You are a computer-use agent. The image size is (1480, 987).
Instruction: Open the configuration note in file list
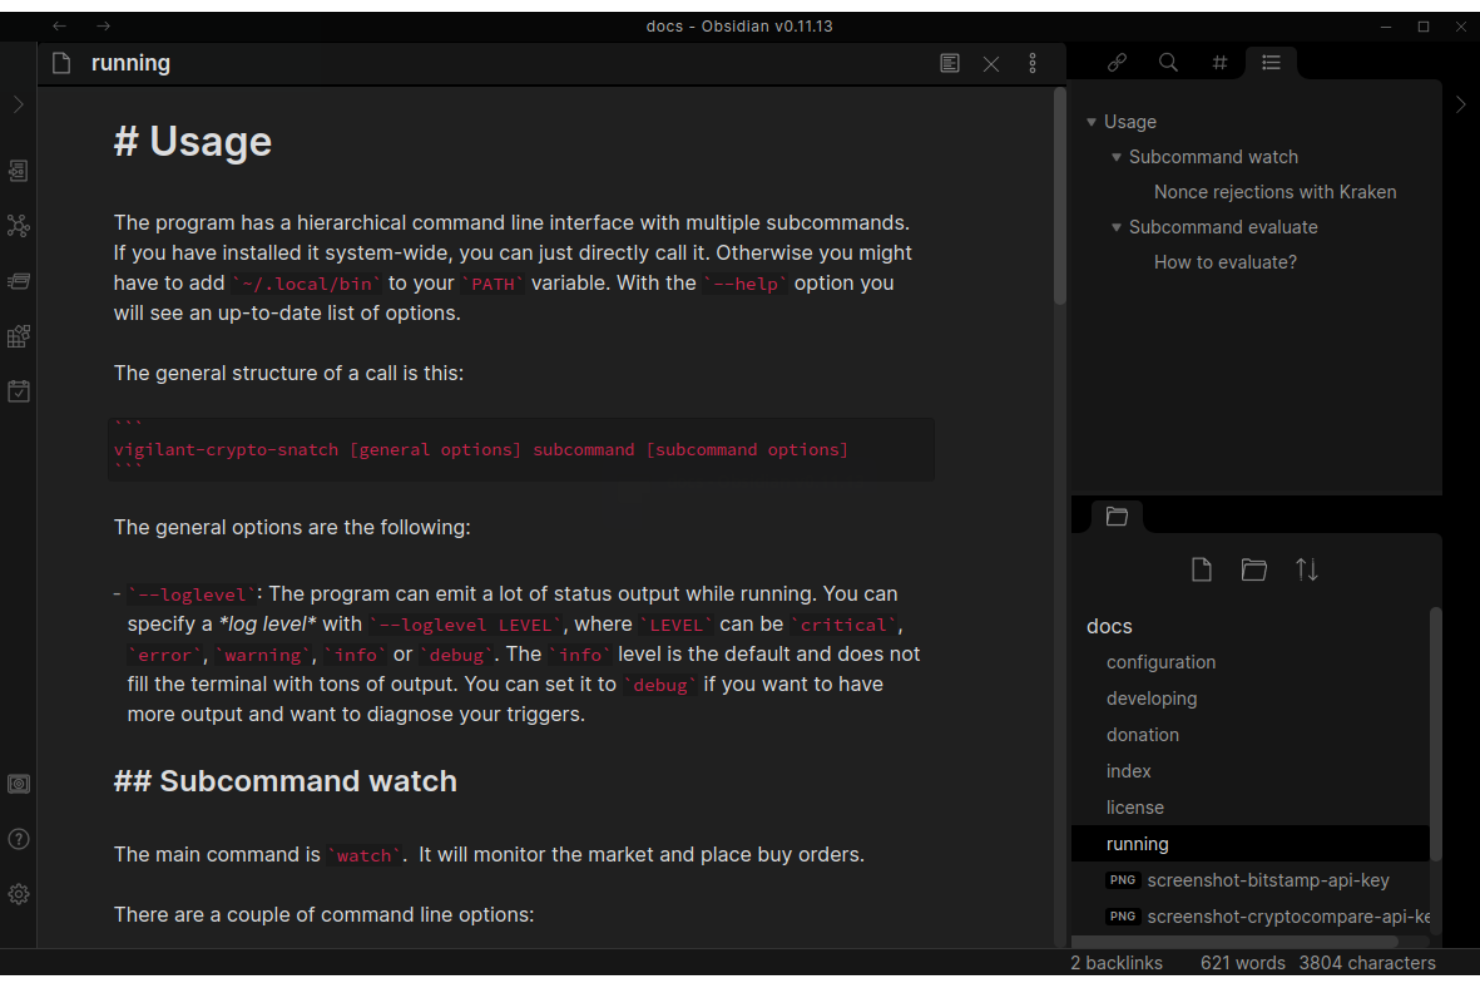coord(1160,662)
